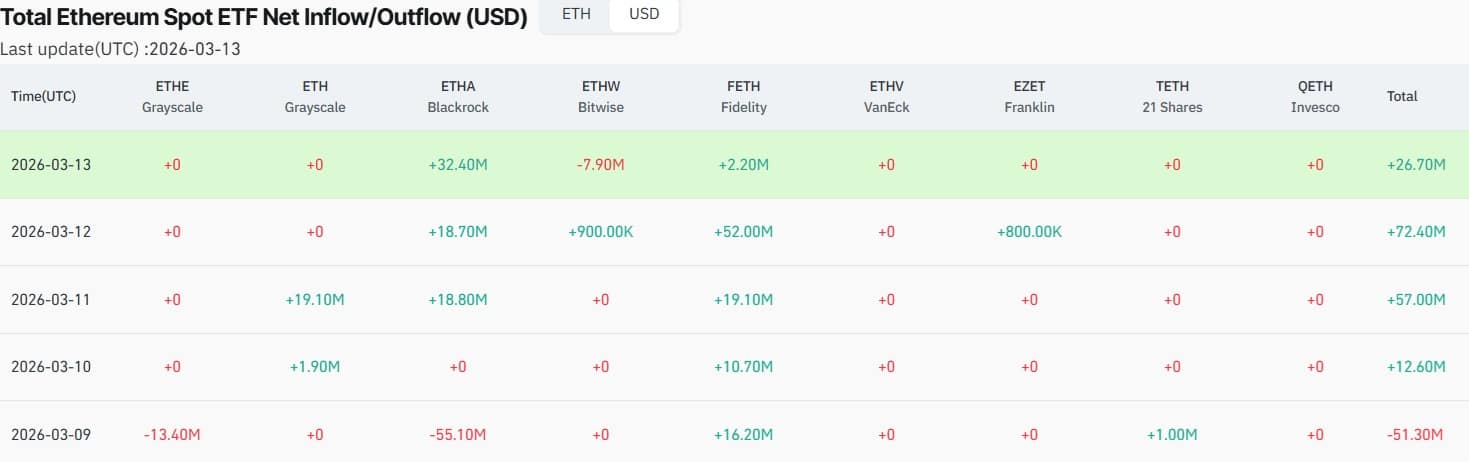Click the ETHV VanEck column header
The image size is (1469, 462).
pos(886,97)
